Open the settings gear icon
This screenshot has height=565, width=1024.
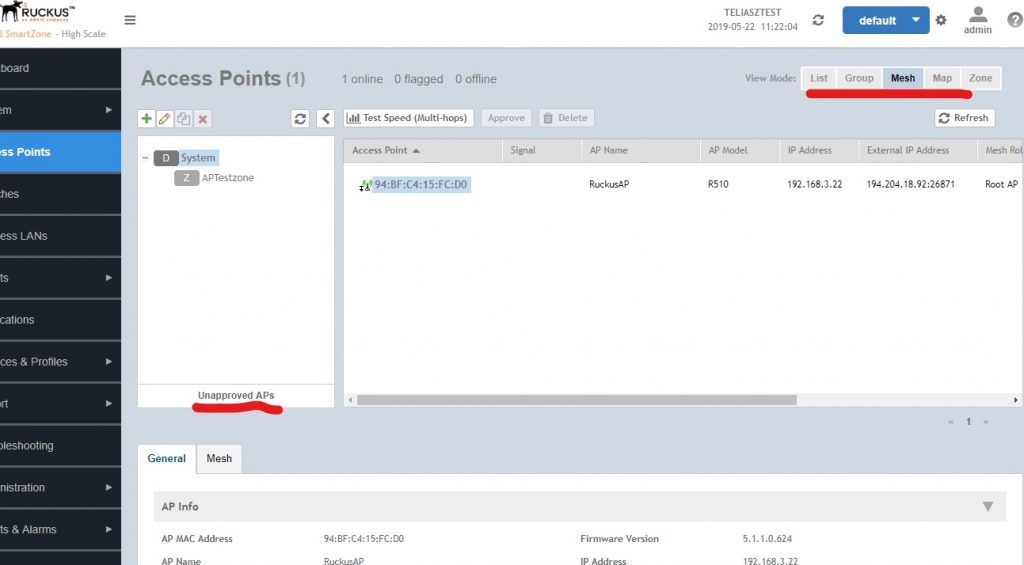coord(941,21)
